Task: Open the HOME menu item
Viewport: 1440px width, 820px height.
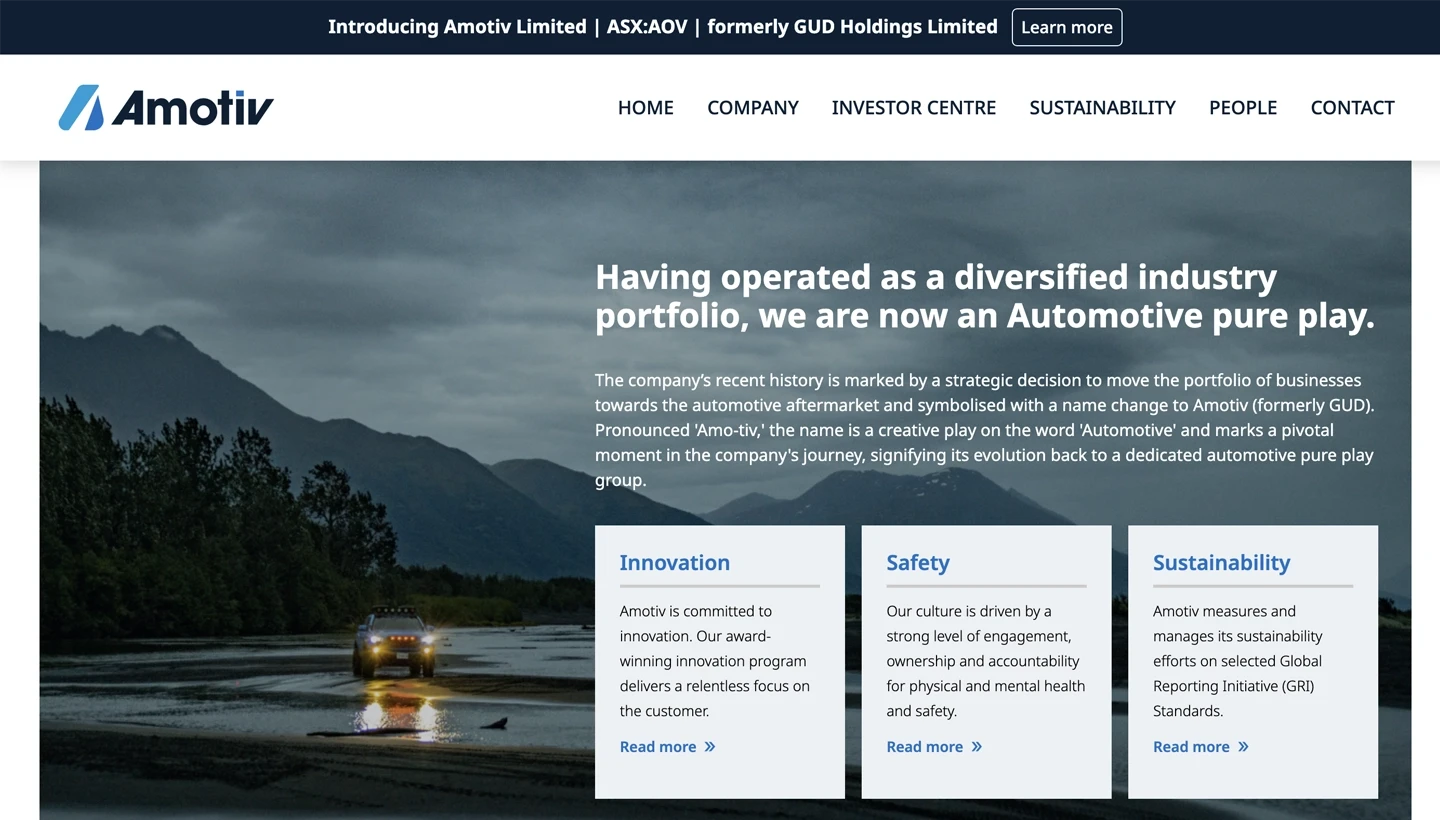Action: coord(646,107)
